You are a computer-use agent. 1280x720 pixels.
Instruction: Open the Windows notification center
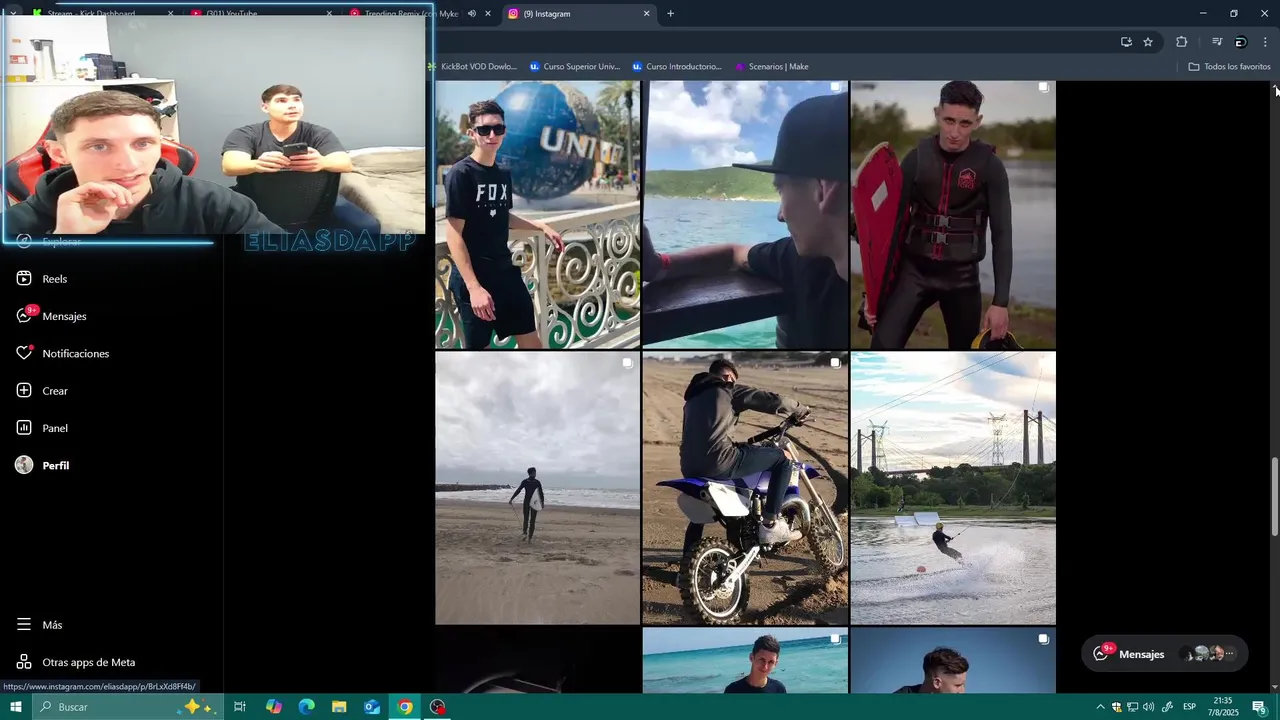tap(1259, 707)
